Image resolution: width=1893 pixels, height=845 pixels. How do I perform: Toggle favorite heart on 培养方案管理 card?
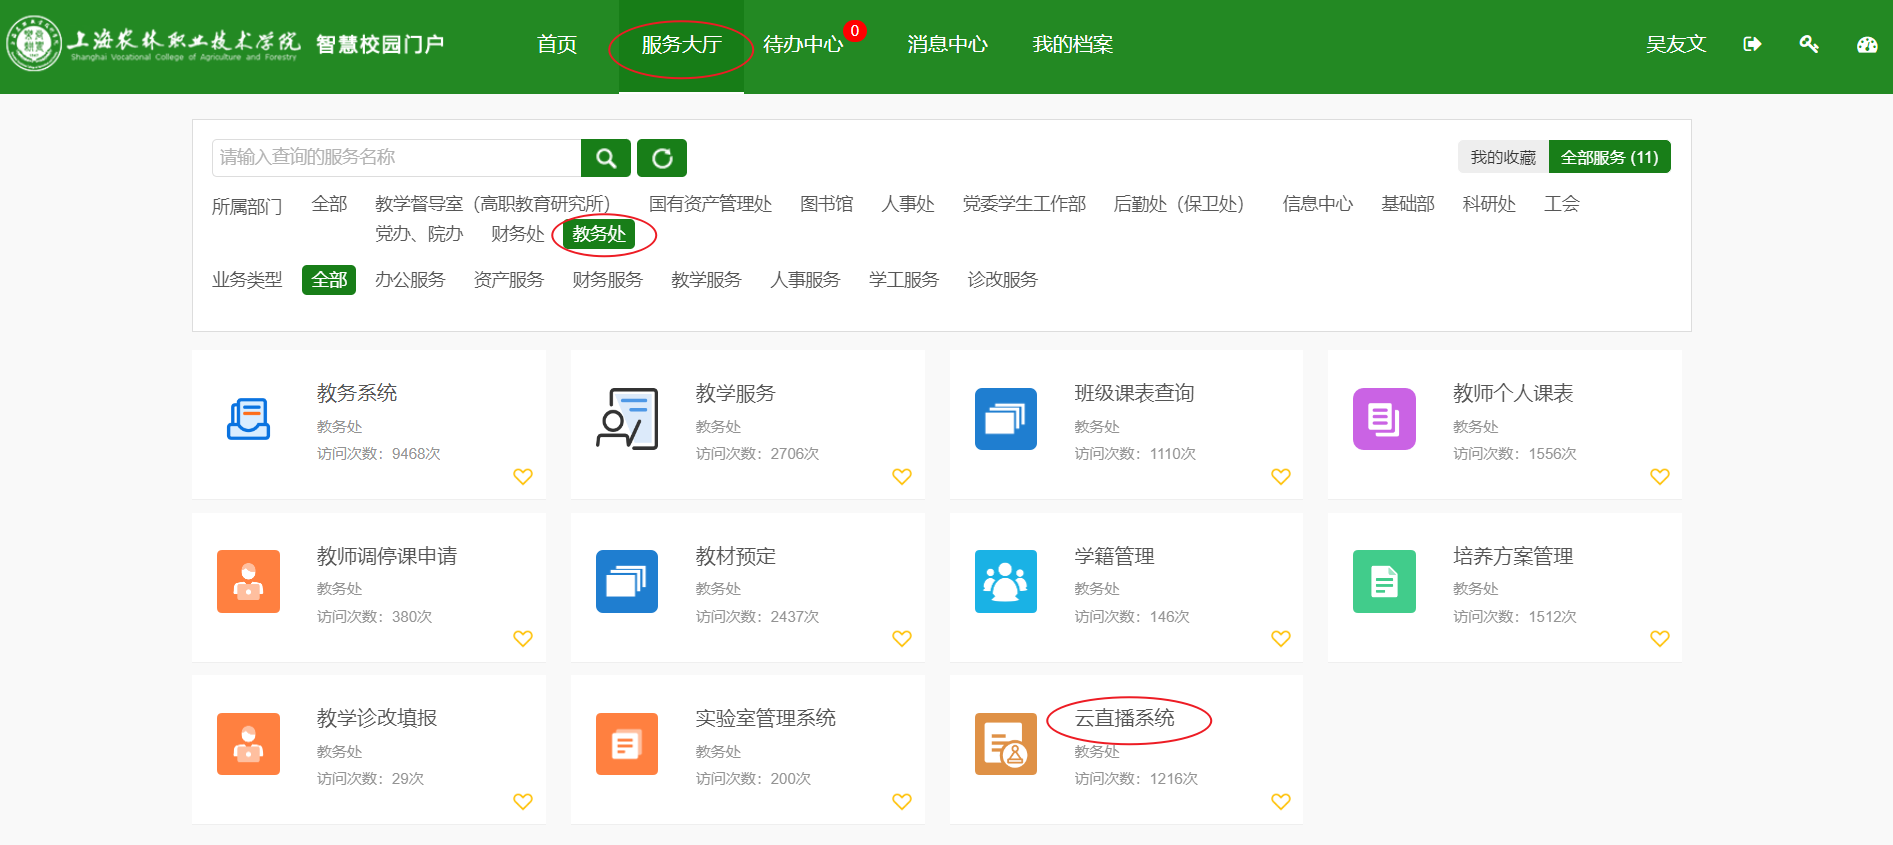(1659, 639)
